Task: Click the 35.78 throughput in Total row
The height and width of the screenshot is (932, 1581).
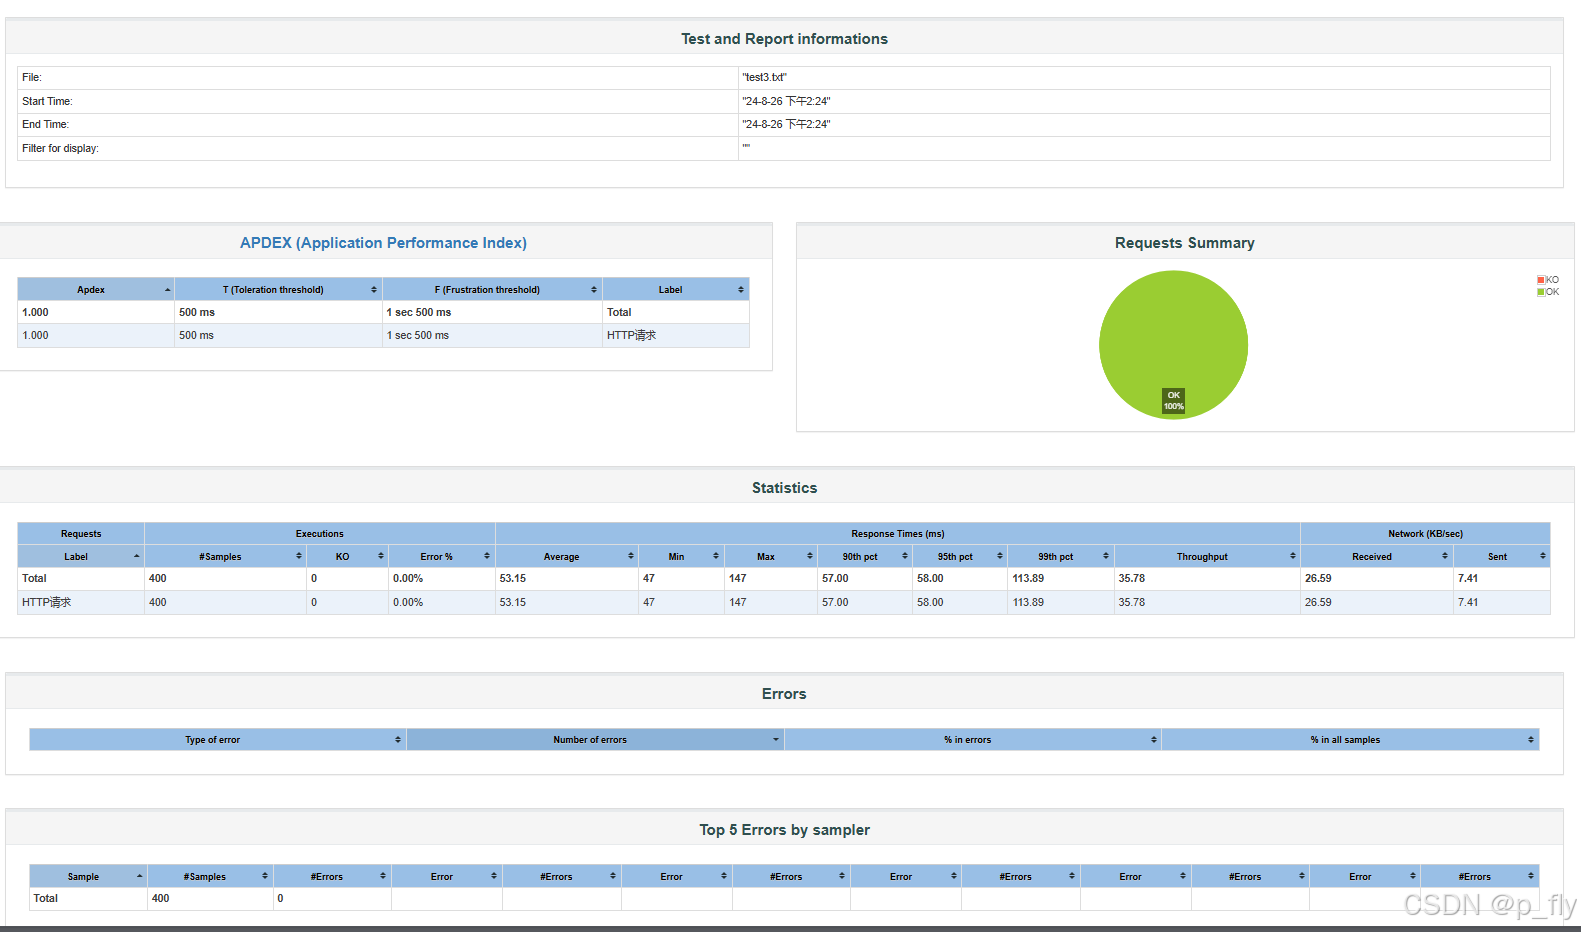Action: 1132,579
